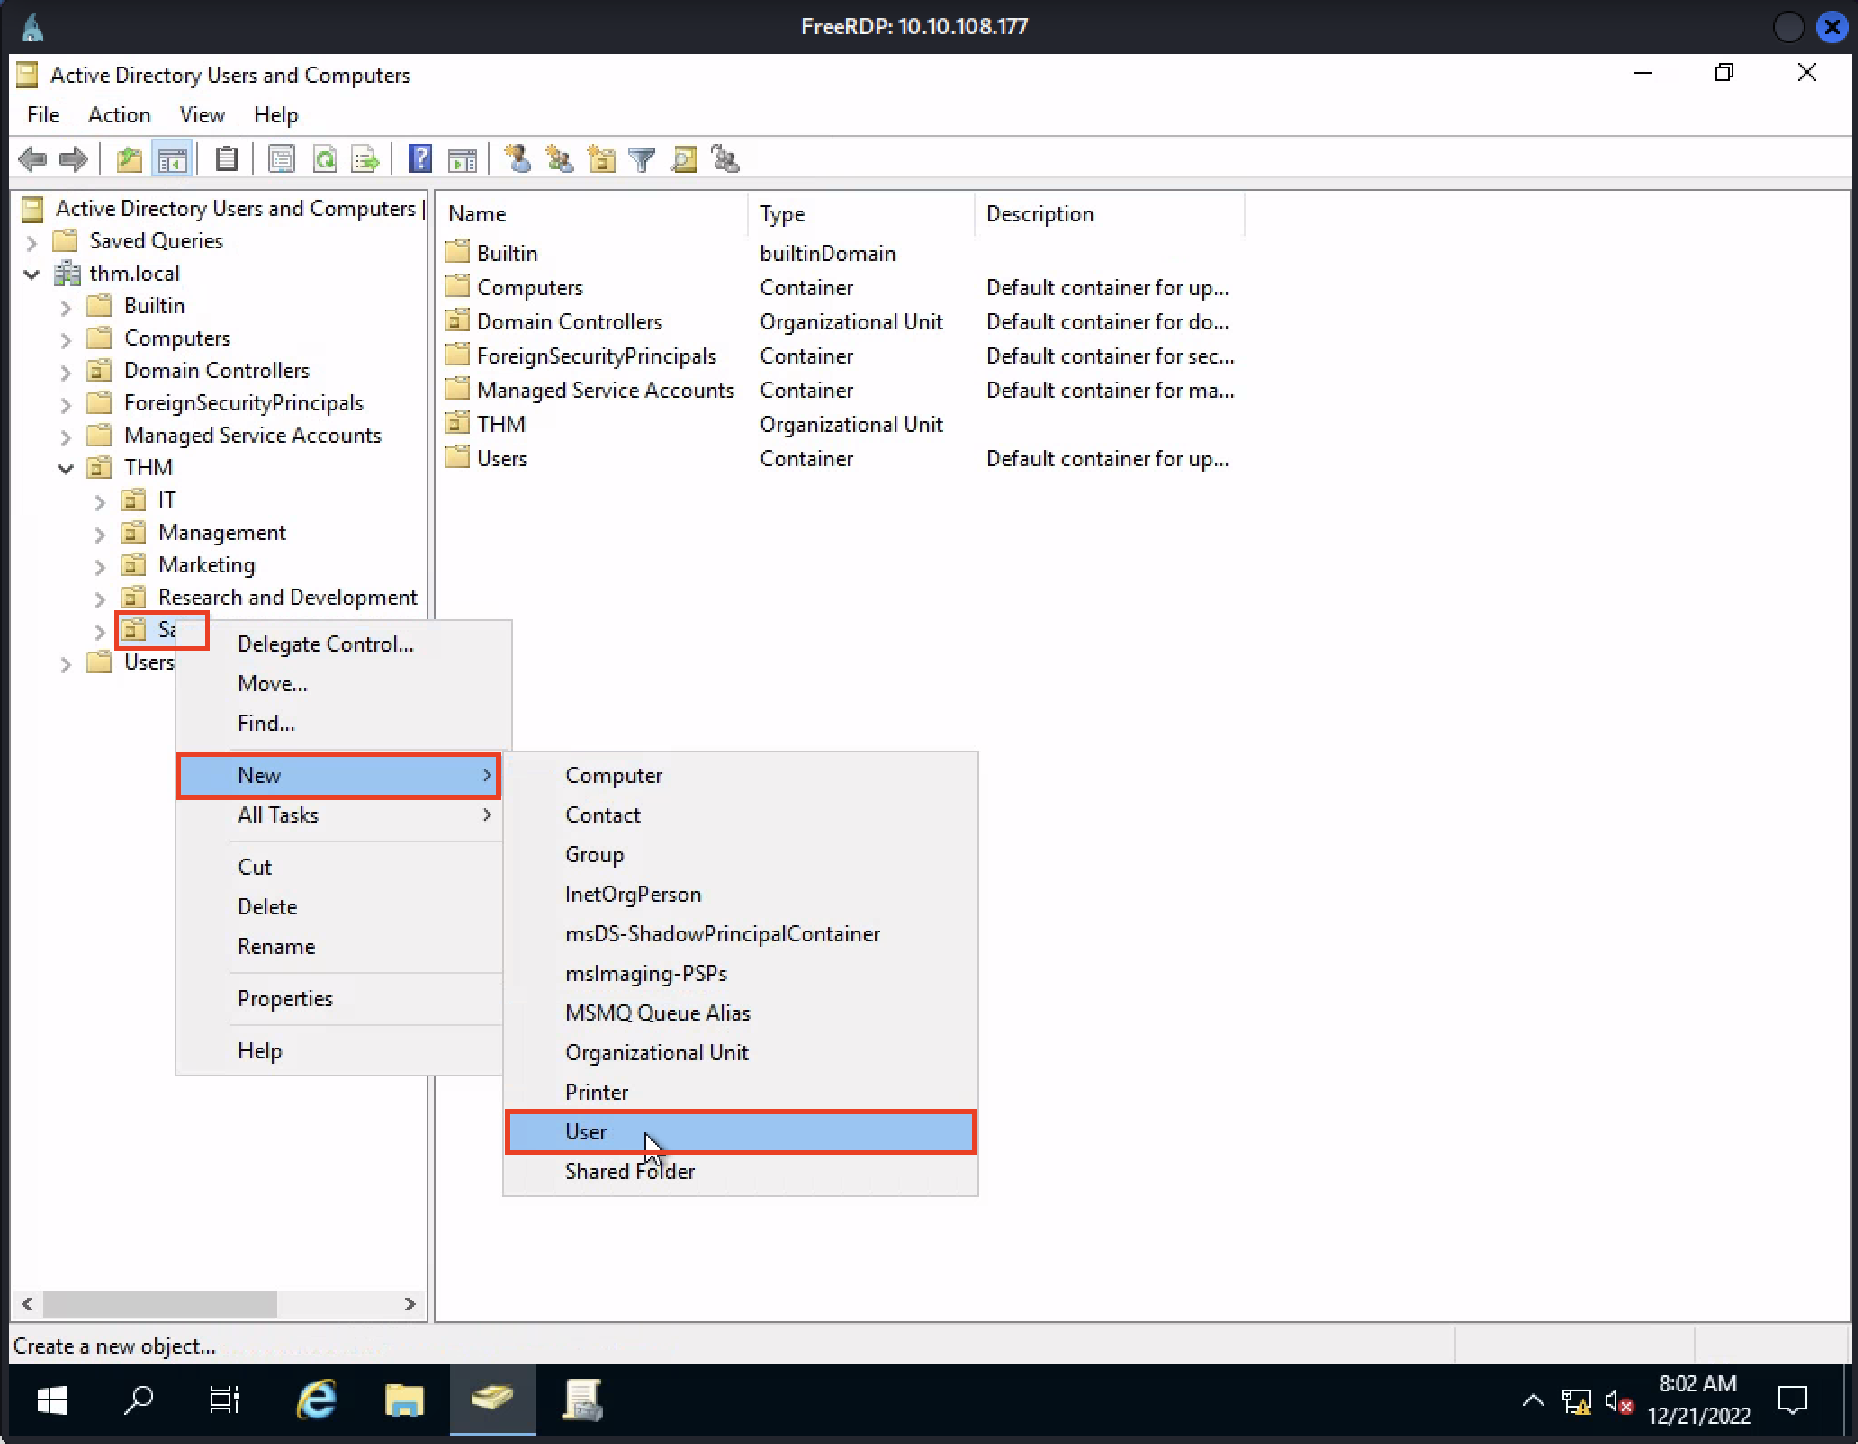
Task: Select Shared Folder in New submenu
Action: tap(740, 1172)
